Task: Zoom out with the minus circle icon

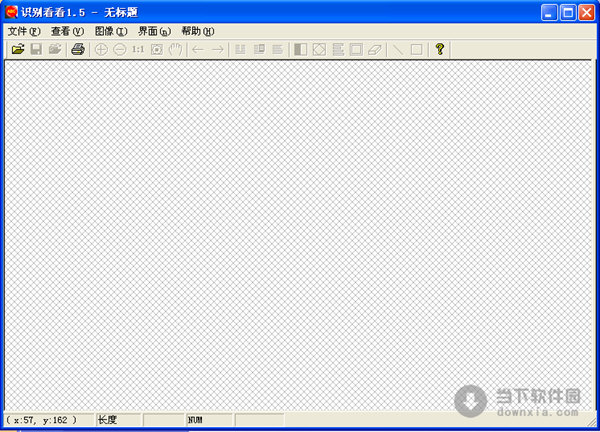Action: click(x=120, y=49)
